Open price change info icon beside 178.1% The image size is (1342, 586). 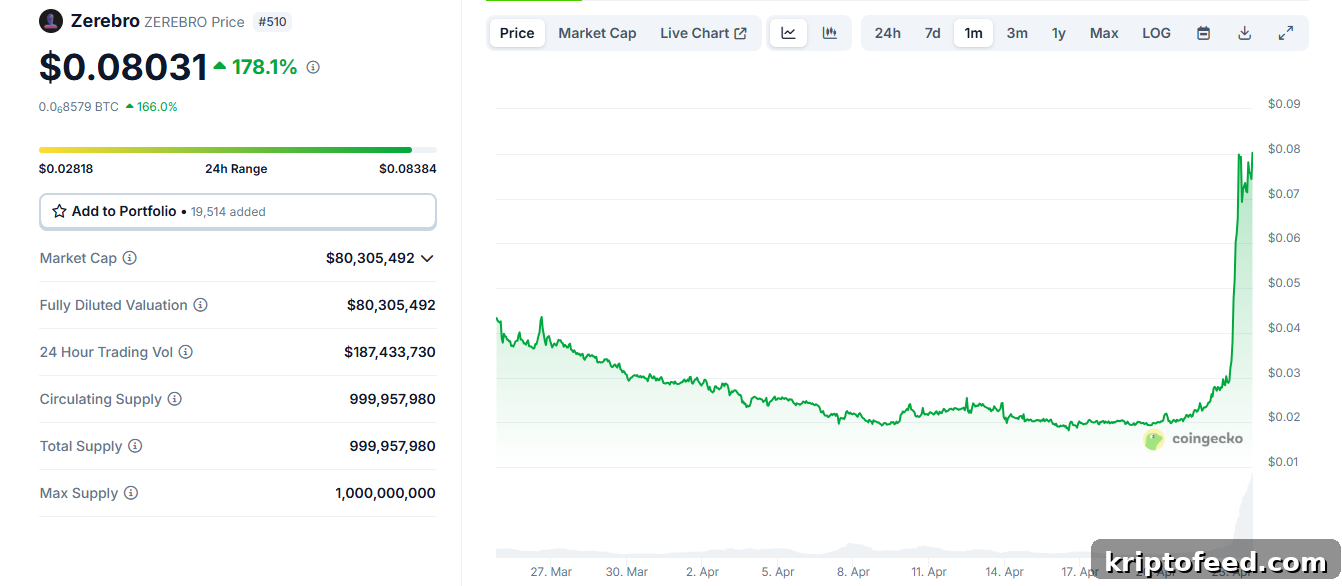(313, 67)
